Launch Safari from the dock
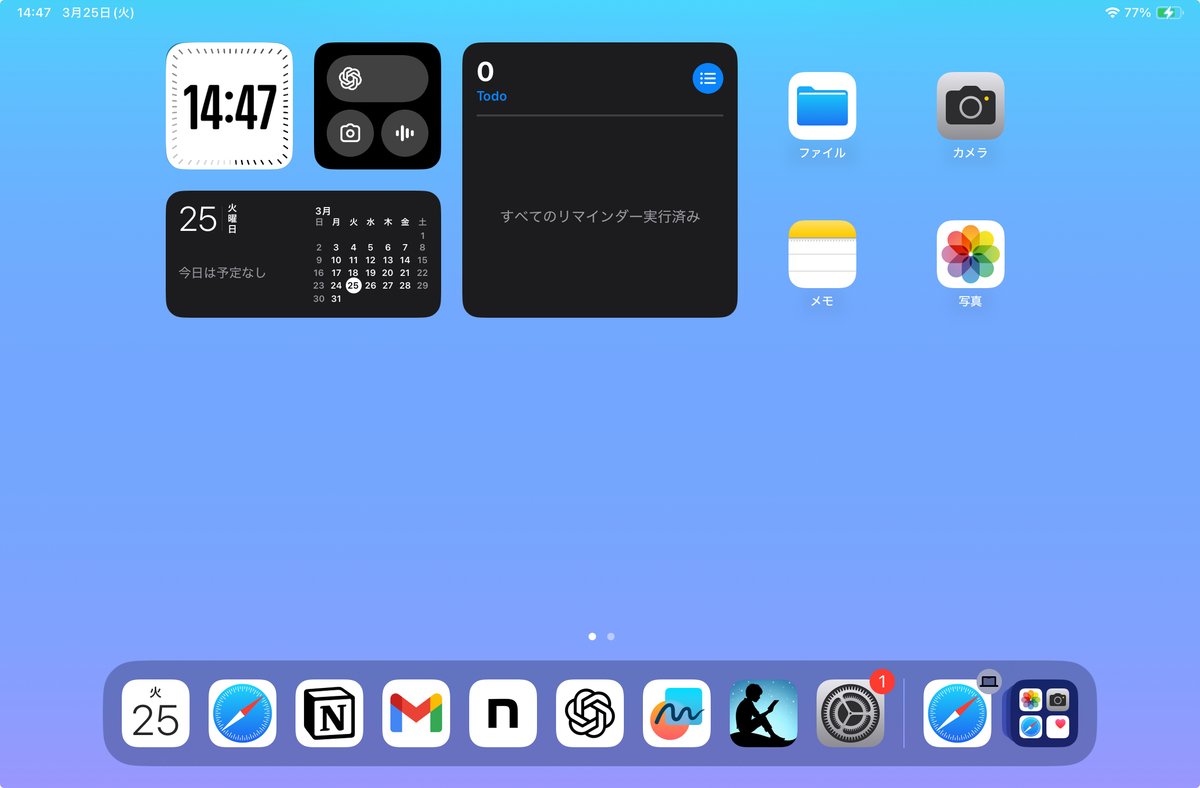This screenshot has height=788, width=1200. coord(241,714)
